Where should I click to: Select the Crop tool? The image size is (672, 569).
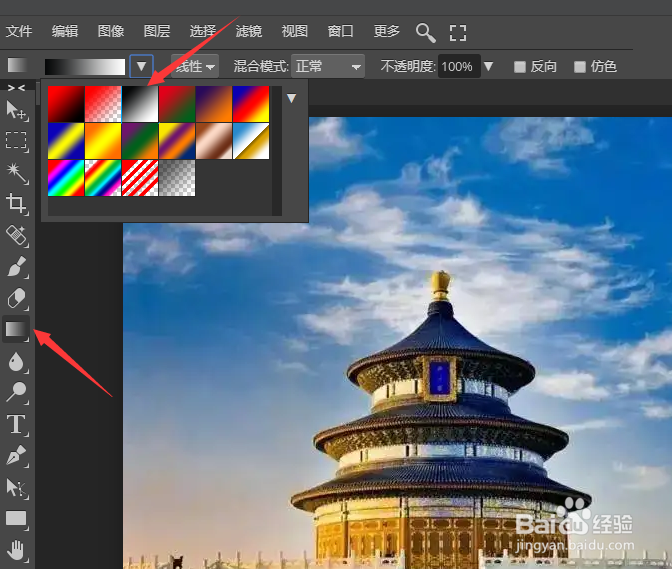point(16,204)
